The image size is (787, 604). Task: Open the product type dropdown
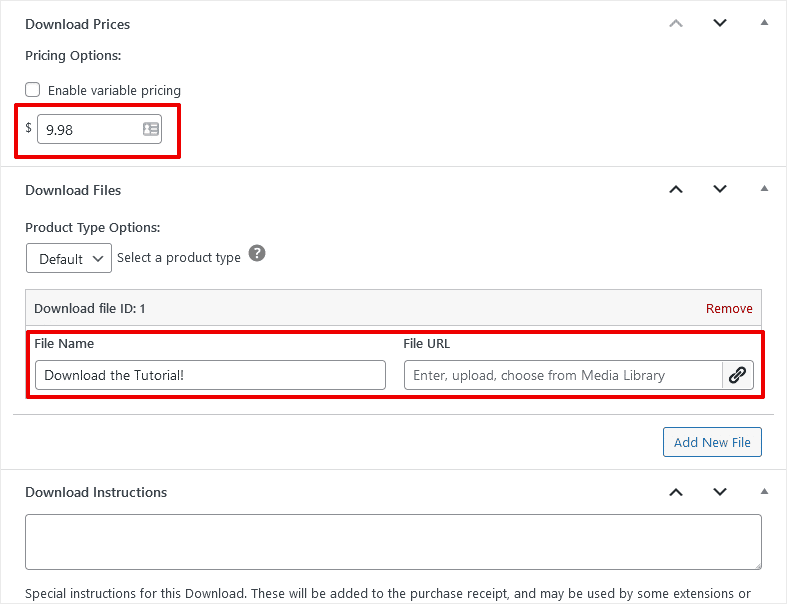coord(69,258)
